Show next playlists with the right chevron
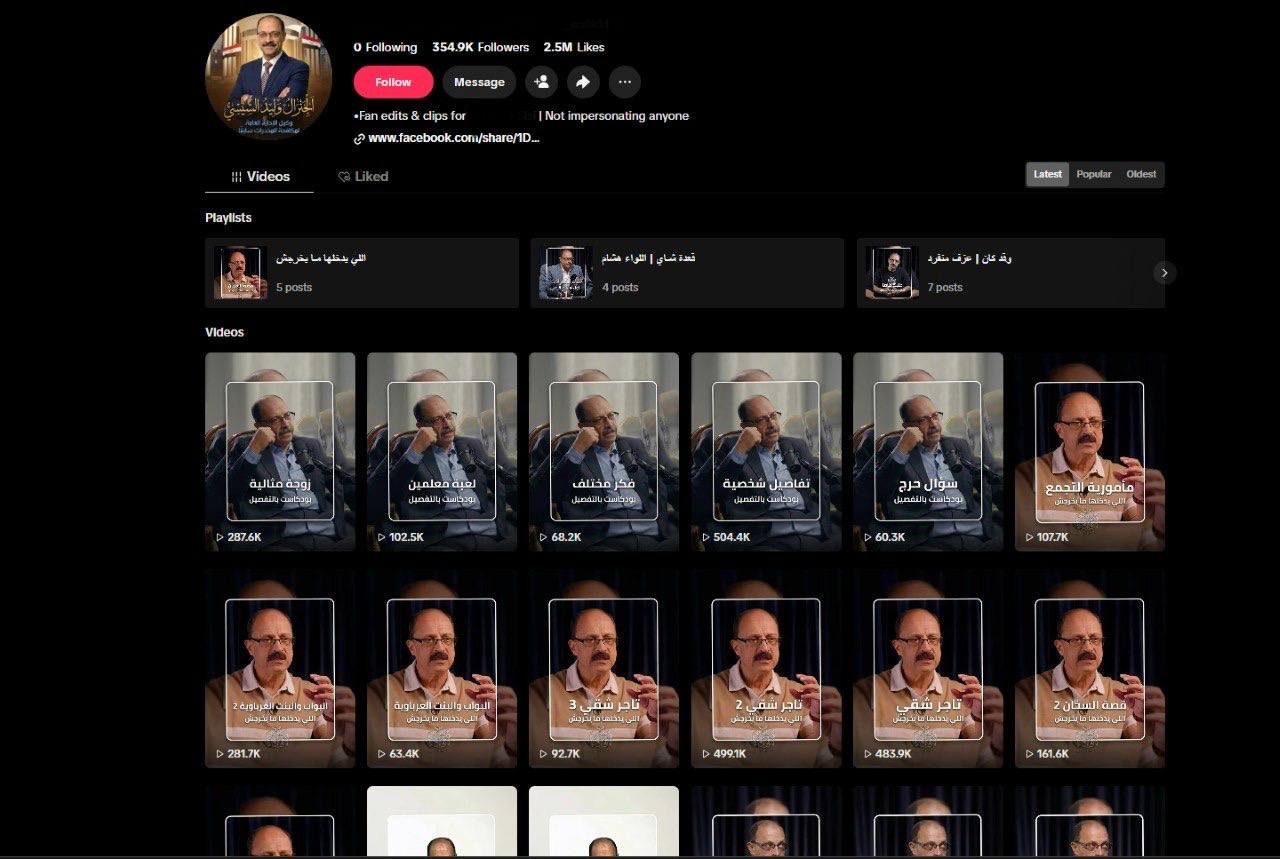 coord(1164,272)
